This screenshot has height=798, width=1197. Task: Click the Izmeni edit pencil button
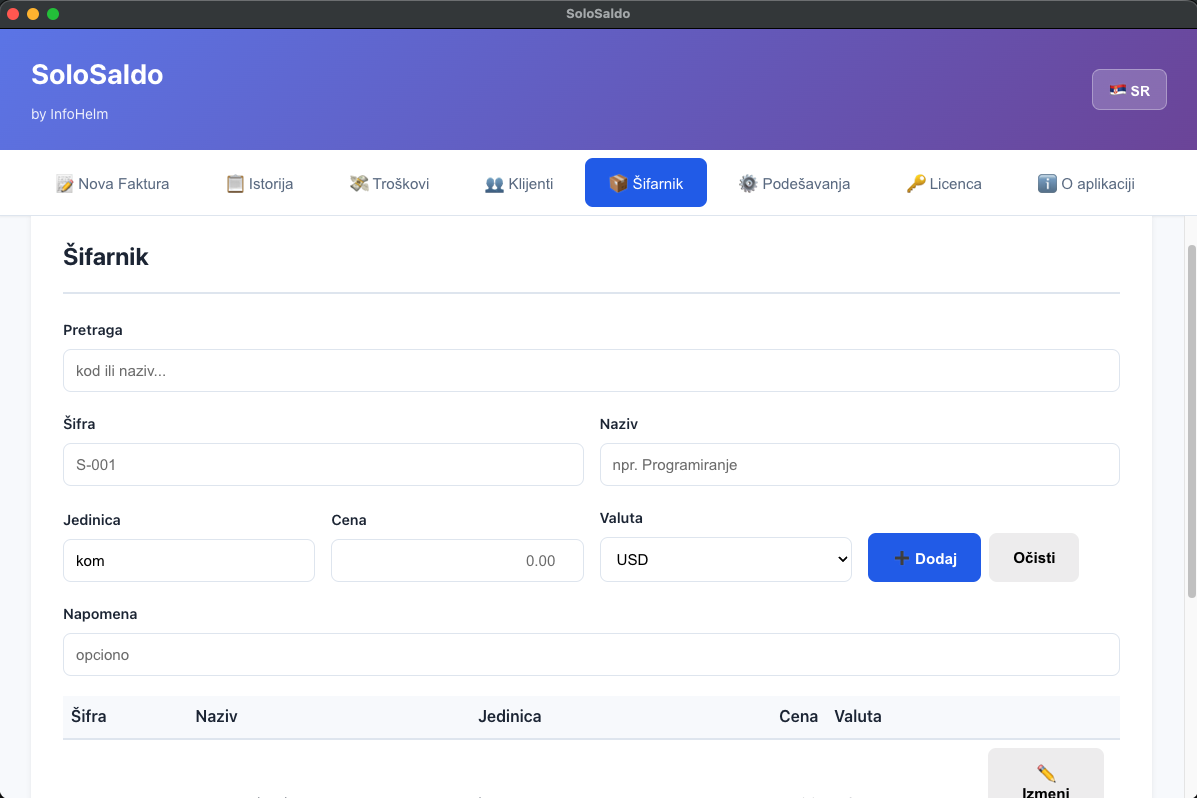pos(1045,777)
